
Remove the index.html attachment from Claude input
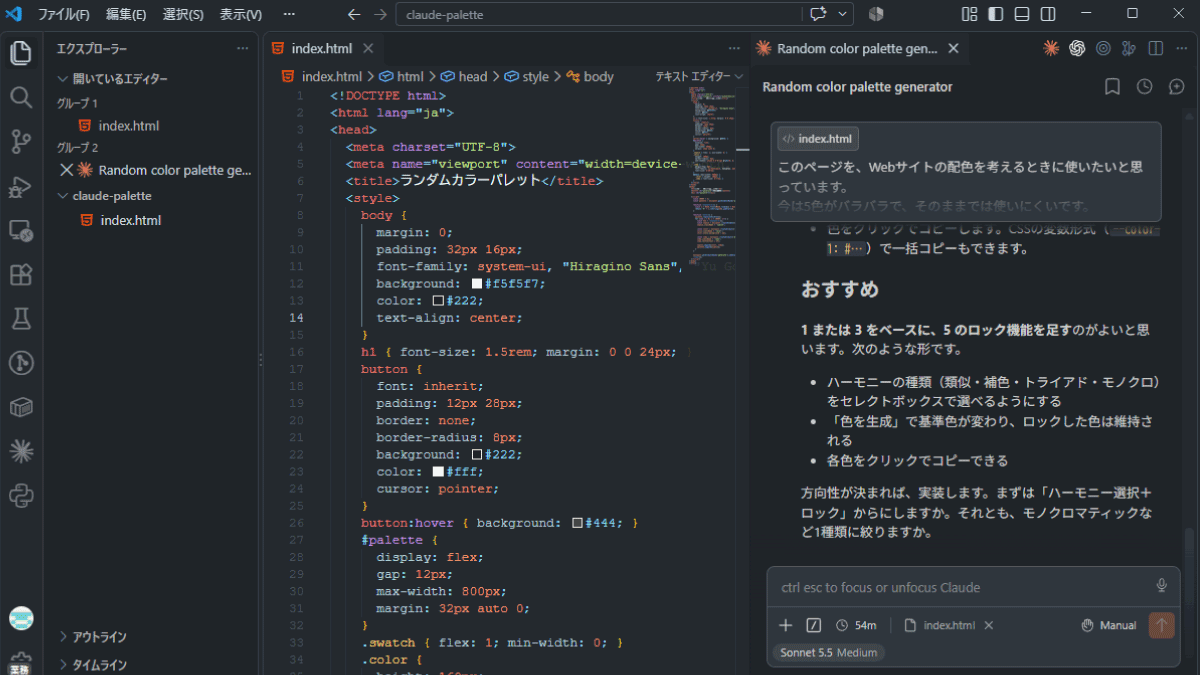coord(989,625)
